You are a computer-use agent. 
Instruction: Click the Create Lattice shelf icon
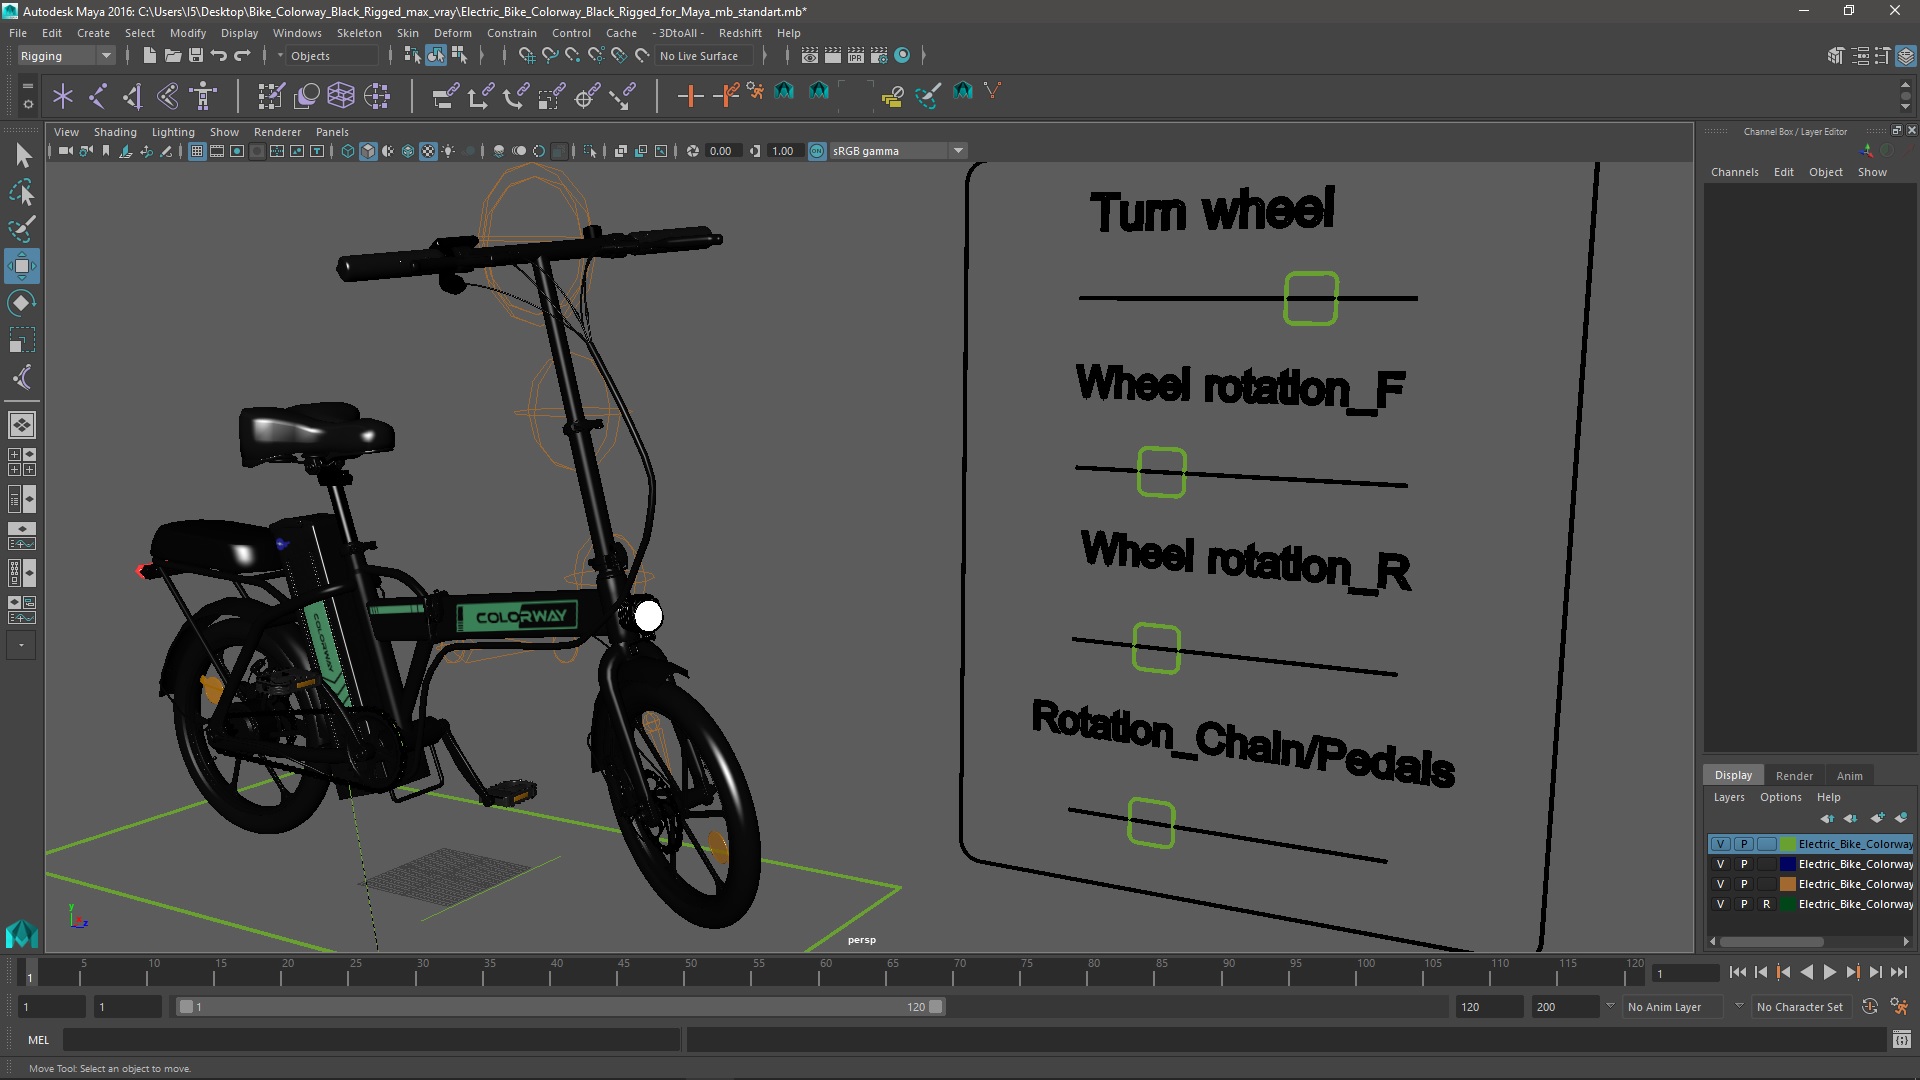[341, 95]
